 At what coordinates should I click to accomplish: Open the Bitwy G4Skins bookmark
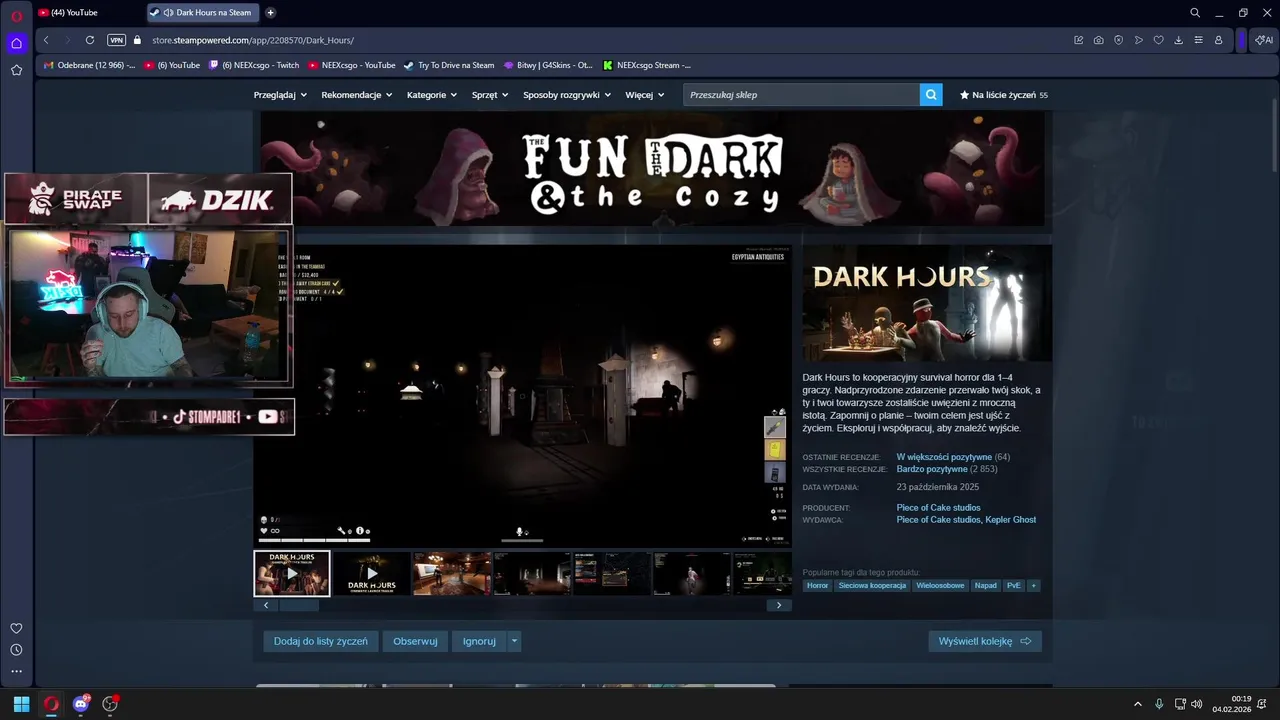point(548,65)
